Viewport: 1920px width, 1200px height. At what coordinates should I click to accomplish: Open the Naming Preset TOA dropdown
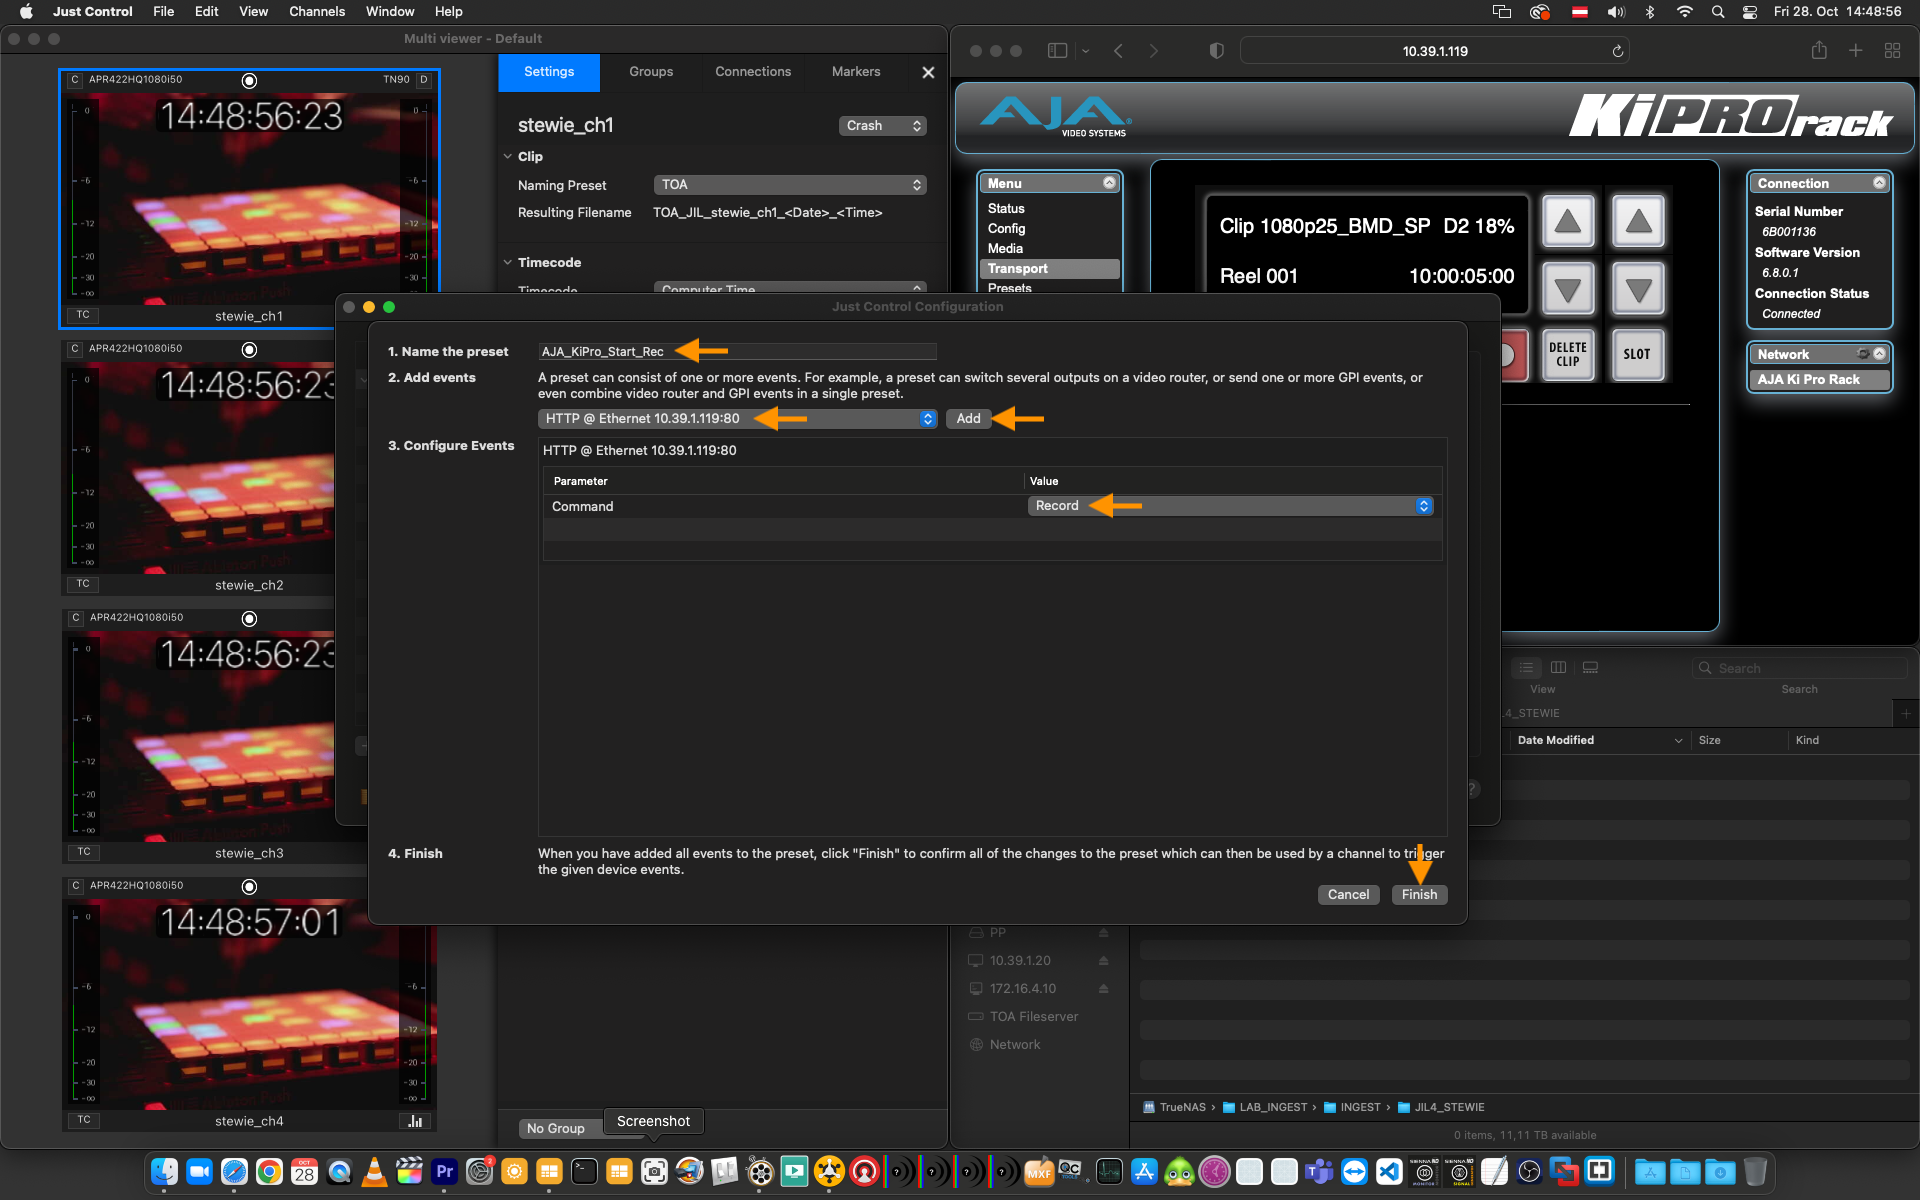pos(790,185)
